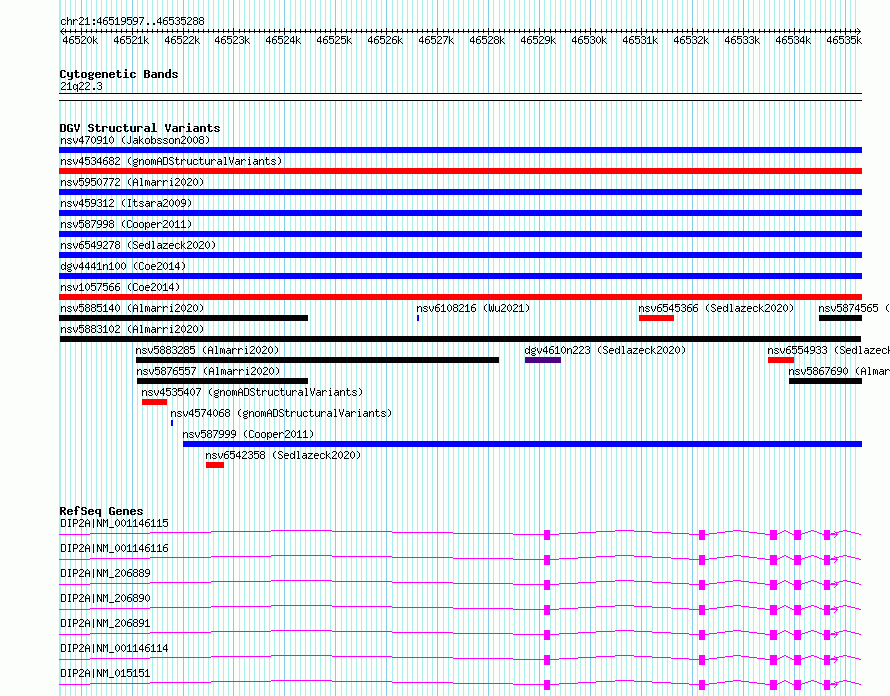This screenshot has height=696, width=890.
Task: Select the nsv4534682 gnomADStructuralVariants label
Action: pos(171,161)
